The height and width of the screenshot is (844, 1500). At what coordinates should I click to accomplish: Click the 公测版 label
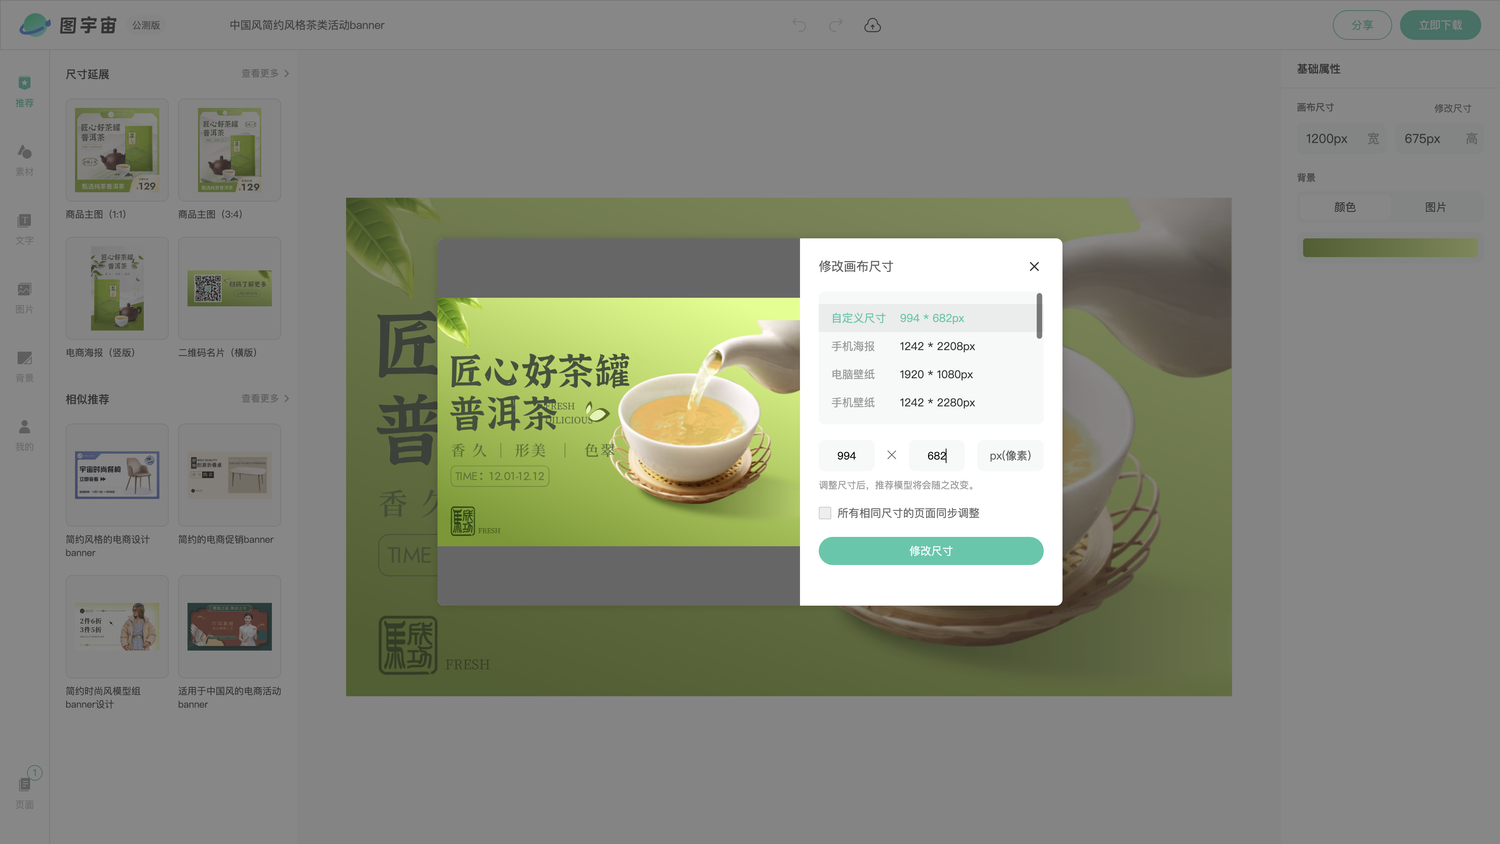[x=146, y=25]
